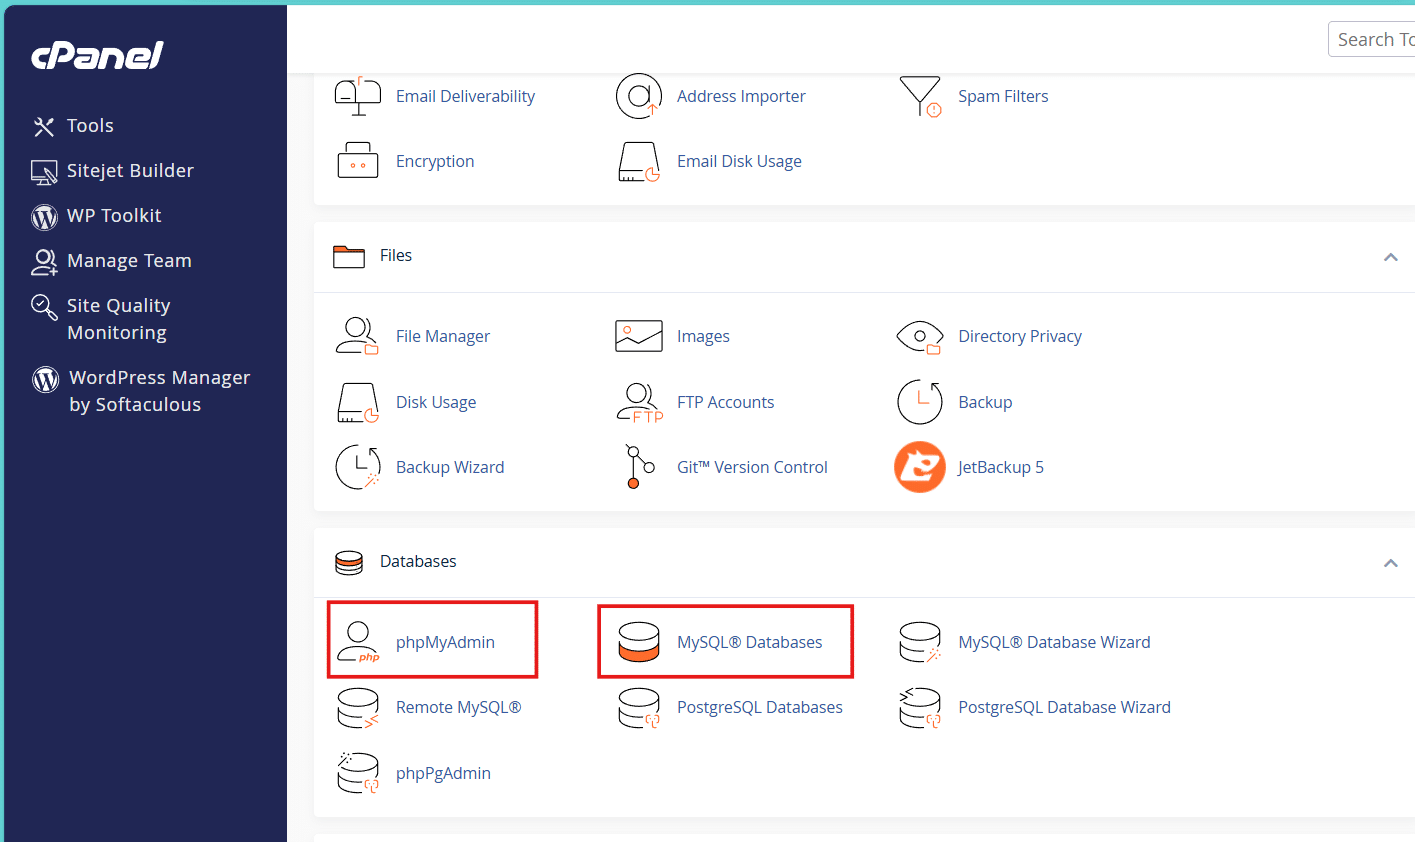Click the Manage Team person icon
The height and width of the screenshot is (842, 1415).
coord(44,262)
